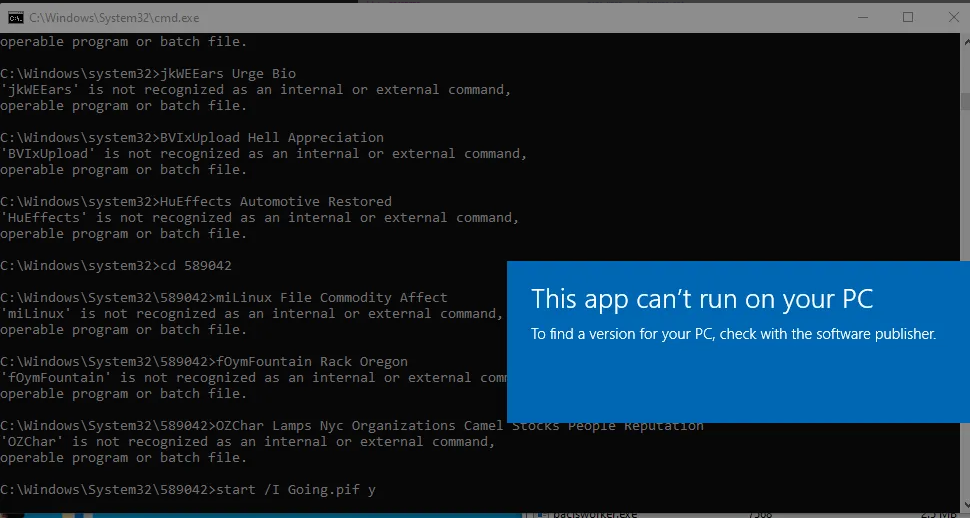Click the 'jkWEEars' is not recognized error line
The height and width of the screenshot is (518, 970).
(255, 90)
